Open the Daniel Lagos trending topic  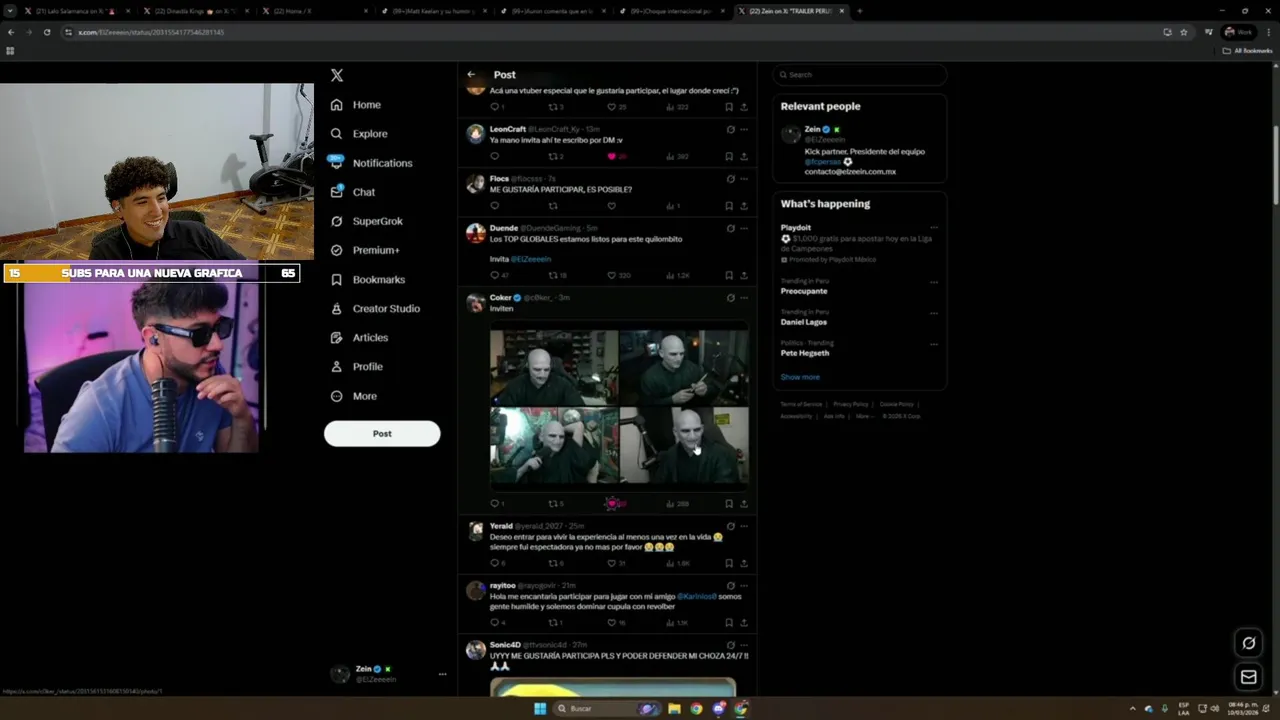click(x=804, y=322)
